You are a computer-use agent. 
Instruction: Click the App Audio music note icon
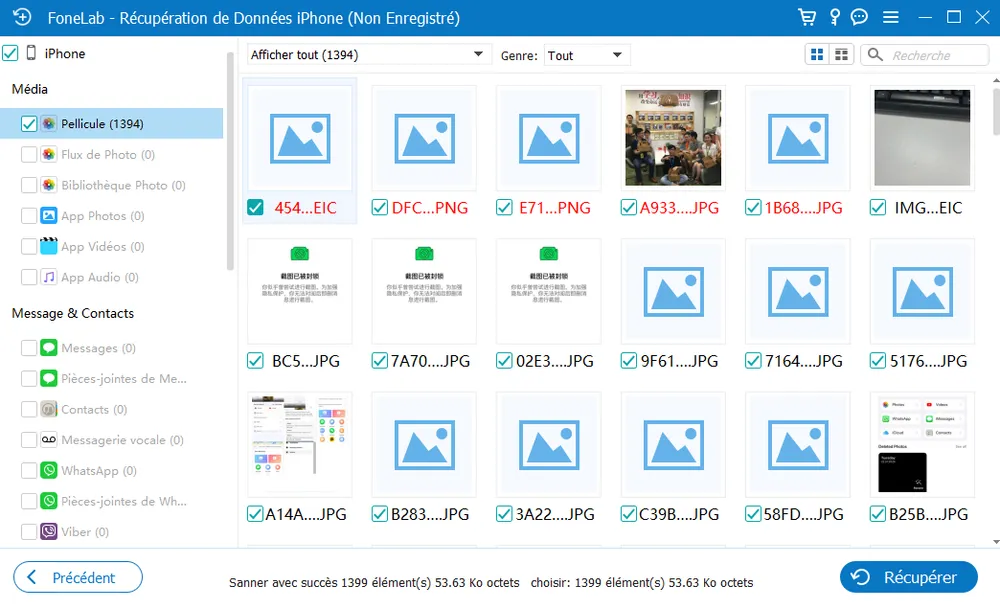click(49, 277)
